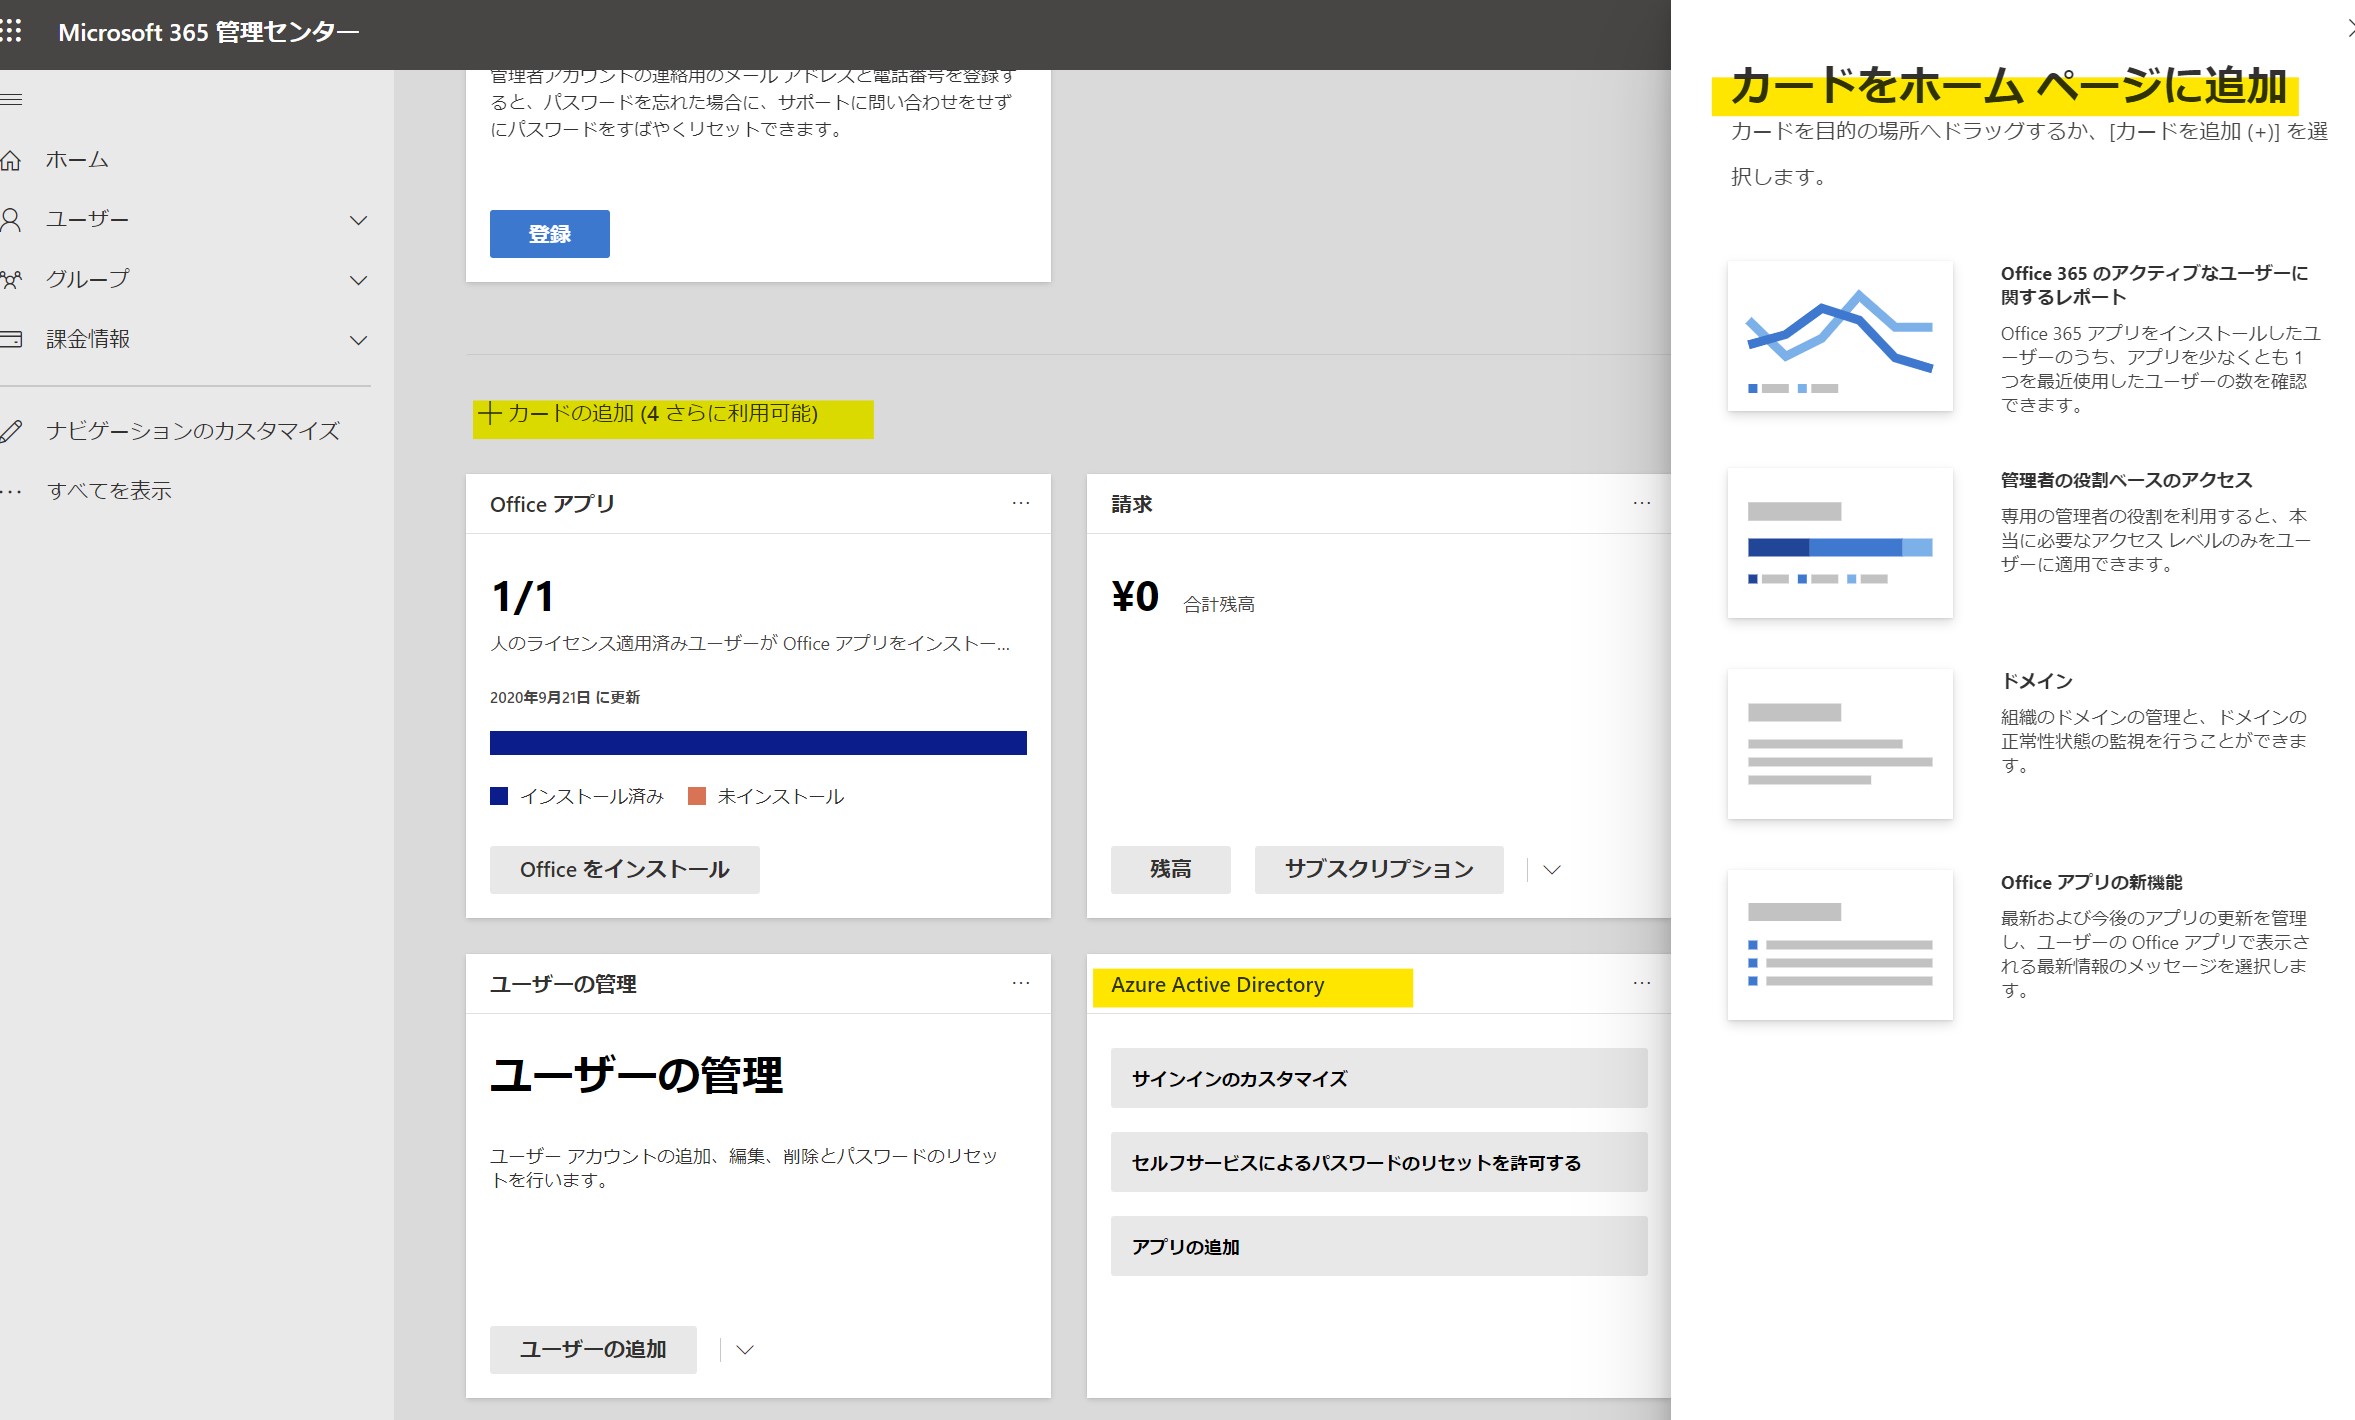Open the more options menu on the 請求 card
2355x1420 pixels.
pos(1641,503)
